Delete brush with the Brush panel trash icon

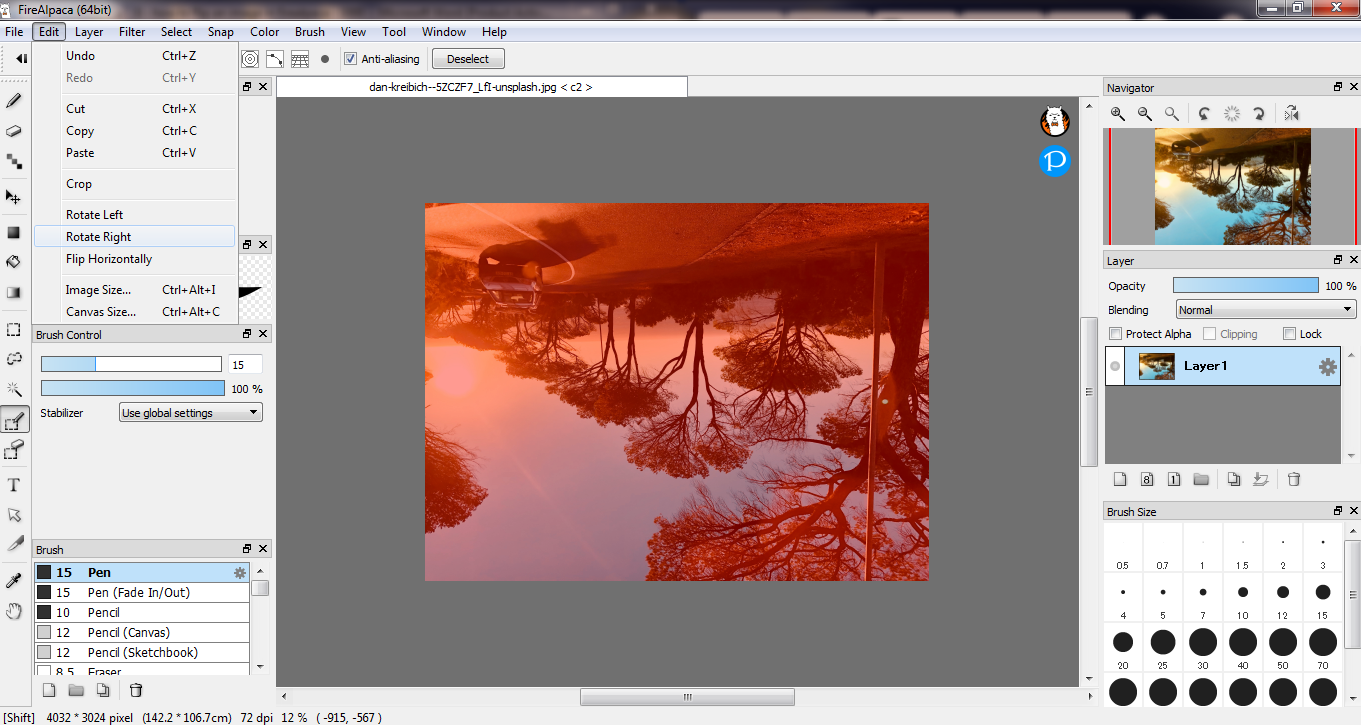137,690
